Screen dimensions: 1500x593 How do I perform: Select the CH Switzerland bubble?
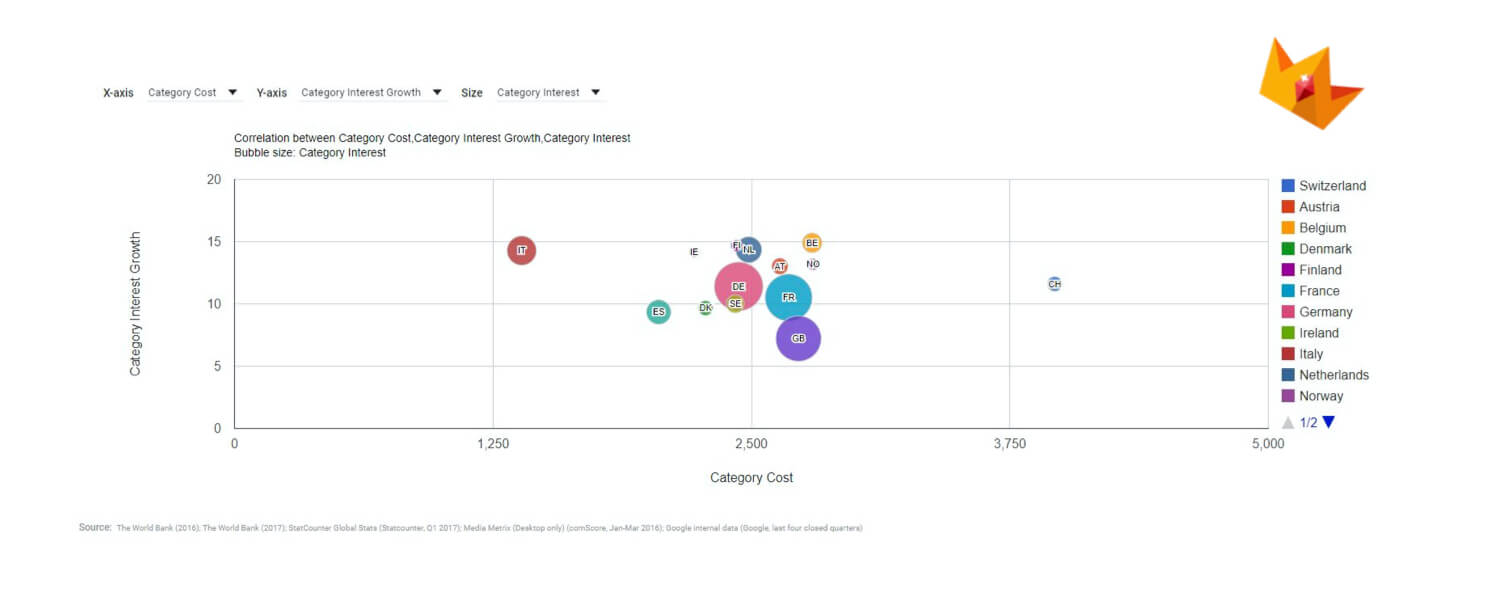coord(1054,284)
